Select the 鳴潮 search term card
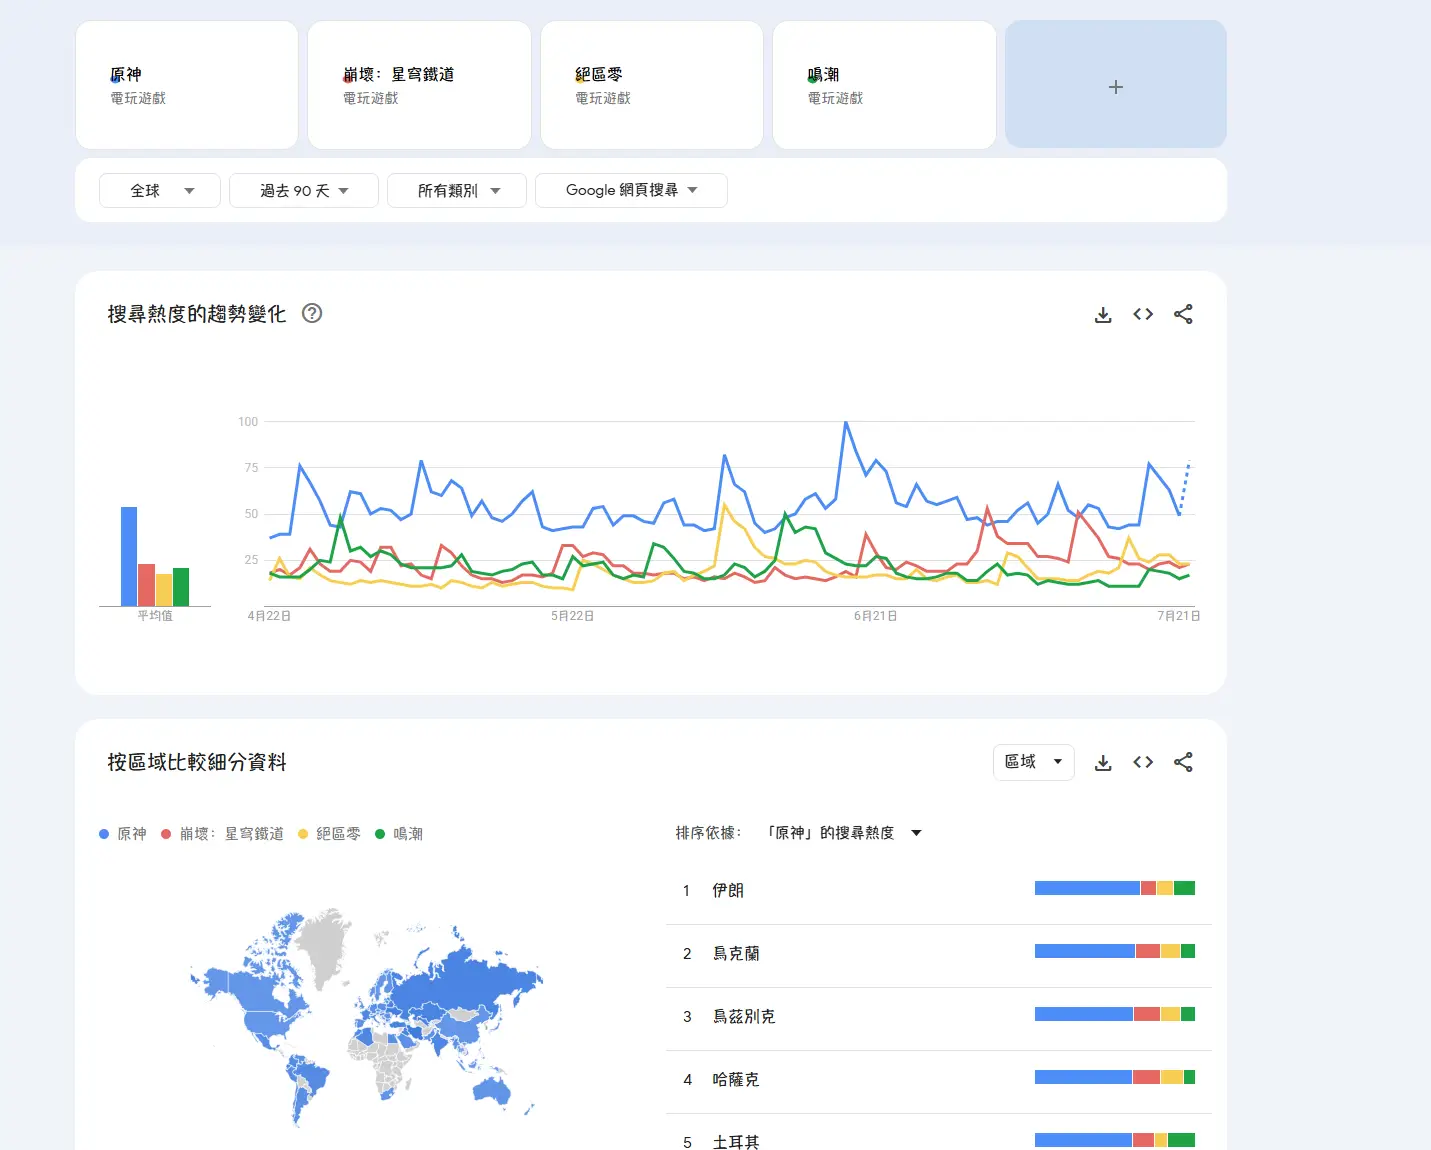Screen dimensions: 1431x1150 click(884, 85)
